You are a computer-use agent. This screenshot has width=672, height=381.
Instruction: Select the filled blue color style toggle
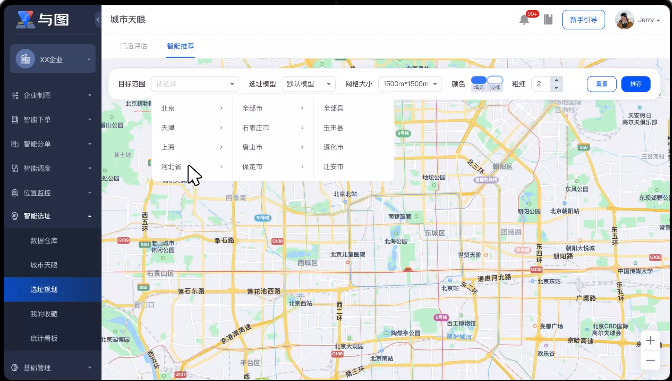click(x=479, y=84)
